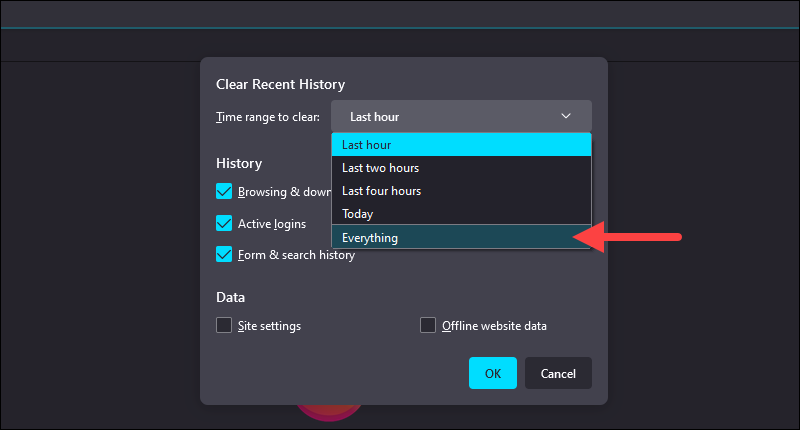Choose Last two hours from the list
Screen dimensions: 800x430
point(461,168)
